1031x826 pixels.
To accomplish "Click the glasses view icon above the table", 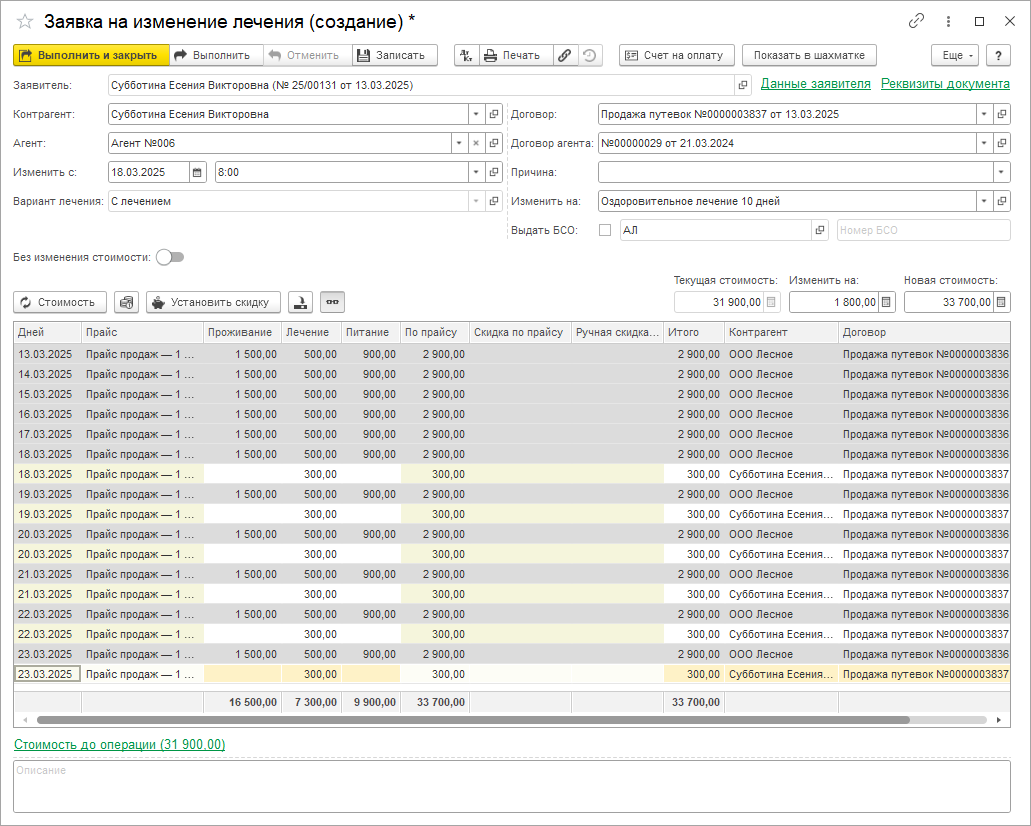I will 332,302.
